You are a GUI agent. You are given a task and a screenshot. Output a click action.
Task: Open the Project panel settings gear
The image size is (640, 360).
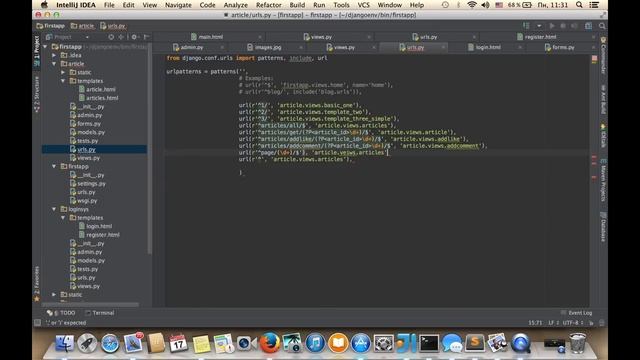[134, 37]
